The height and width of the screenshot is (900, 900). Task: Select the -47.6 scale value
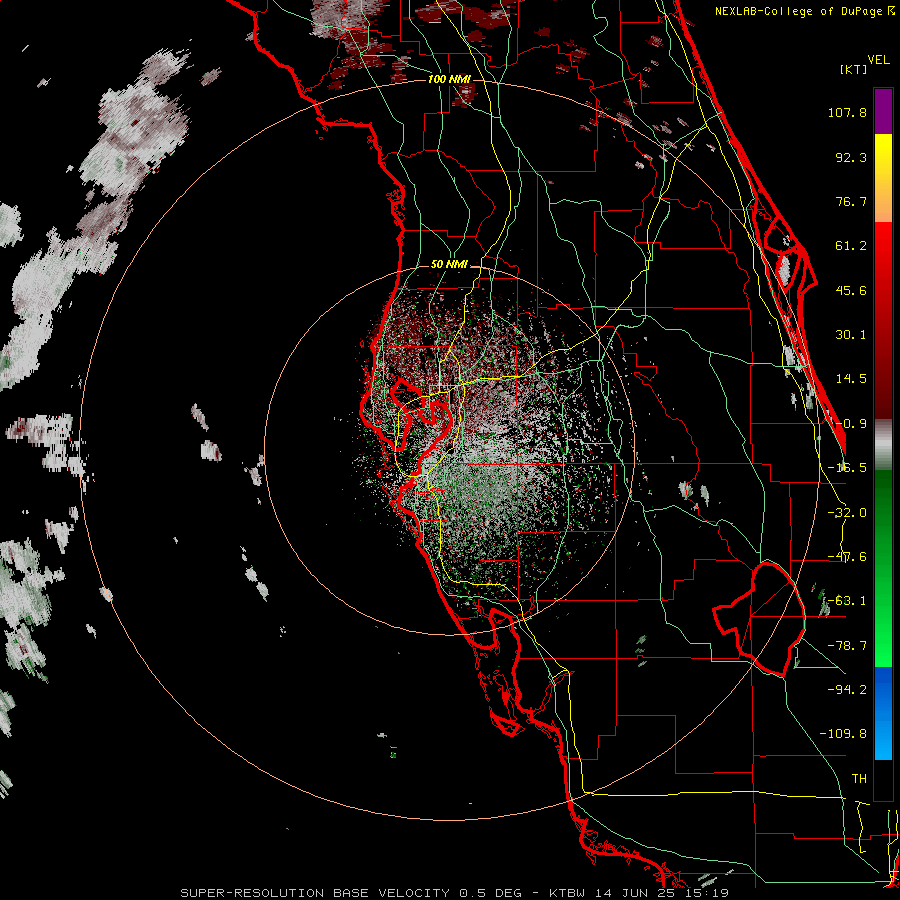click(847, 557)
